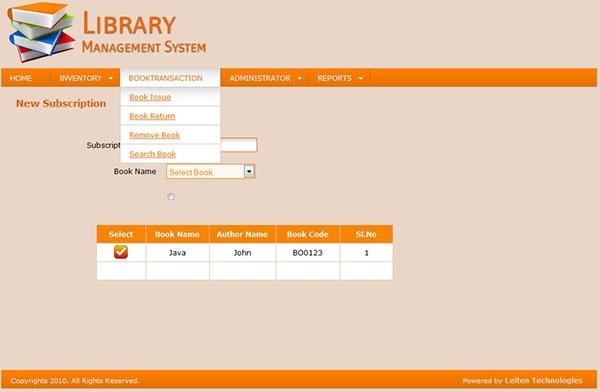Screen dimensions: 600x392
Task: Click the Book Name column header
Action: coord(177,234)
